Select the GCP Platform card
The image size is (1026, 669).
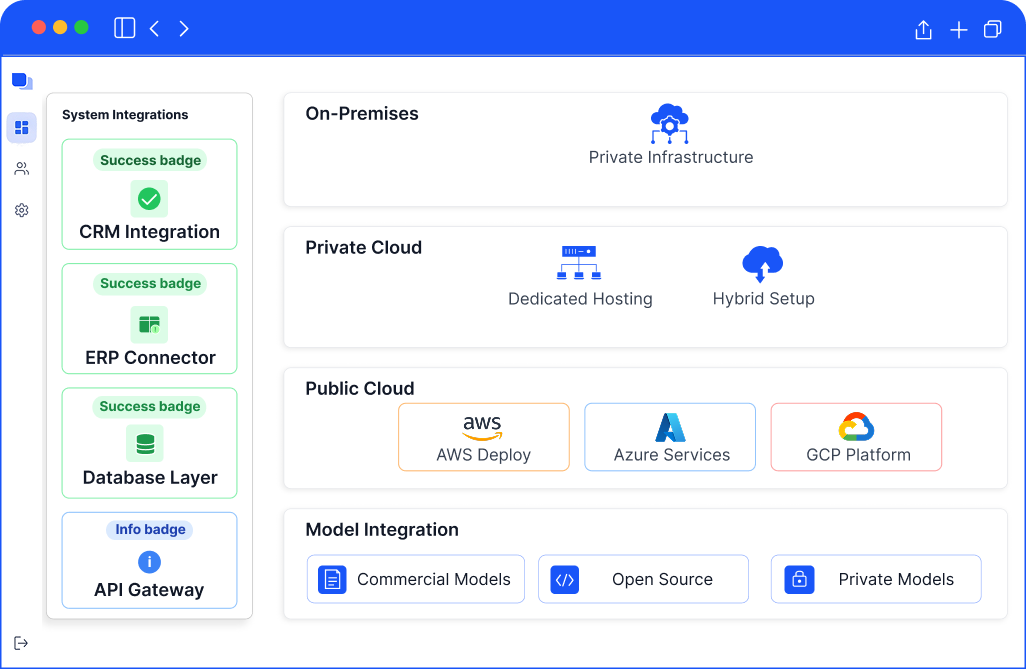[857, 437]
